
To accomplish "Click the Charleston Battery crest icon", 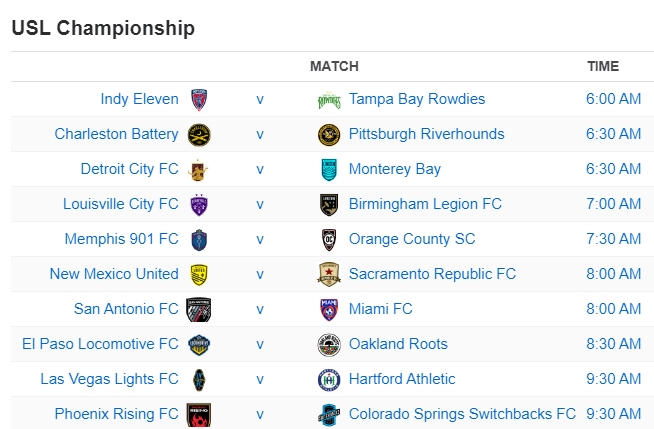I will pyautogui.click(x=198, y=135).
